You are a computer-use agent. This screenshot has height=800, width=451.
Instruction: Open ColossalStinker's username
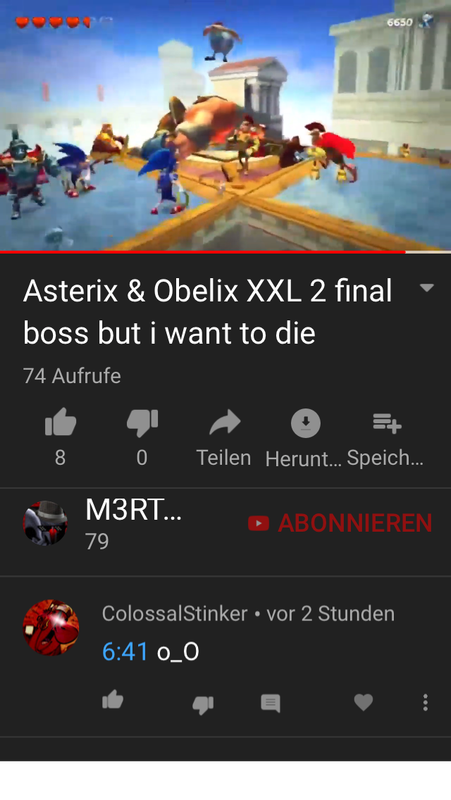pos(174,613)
